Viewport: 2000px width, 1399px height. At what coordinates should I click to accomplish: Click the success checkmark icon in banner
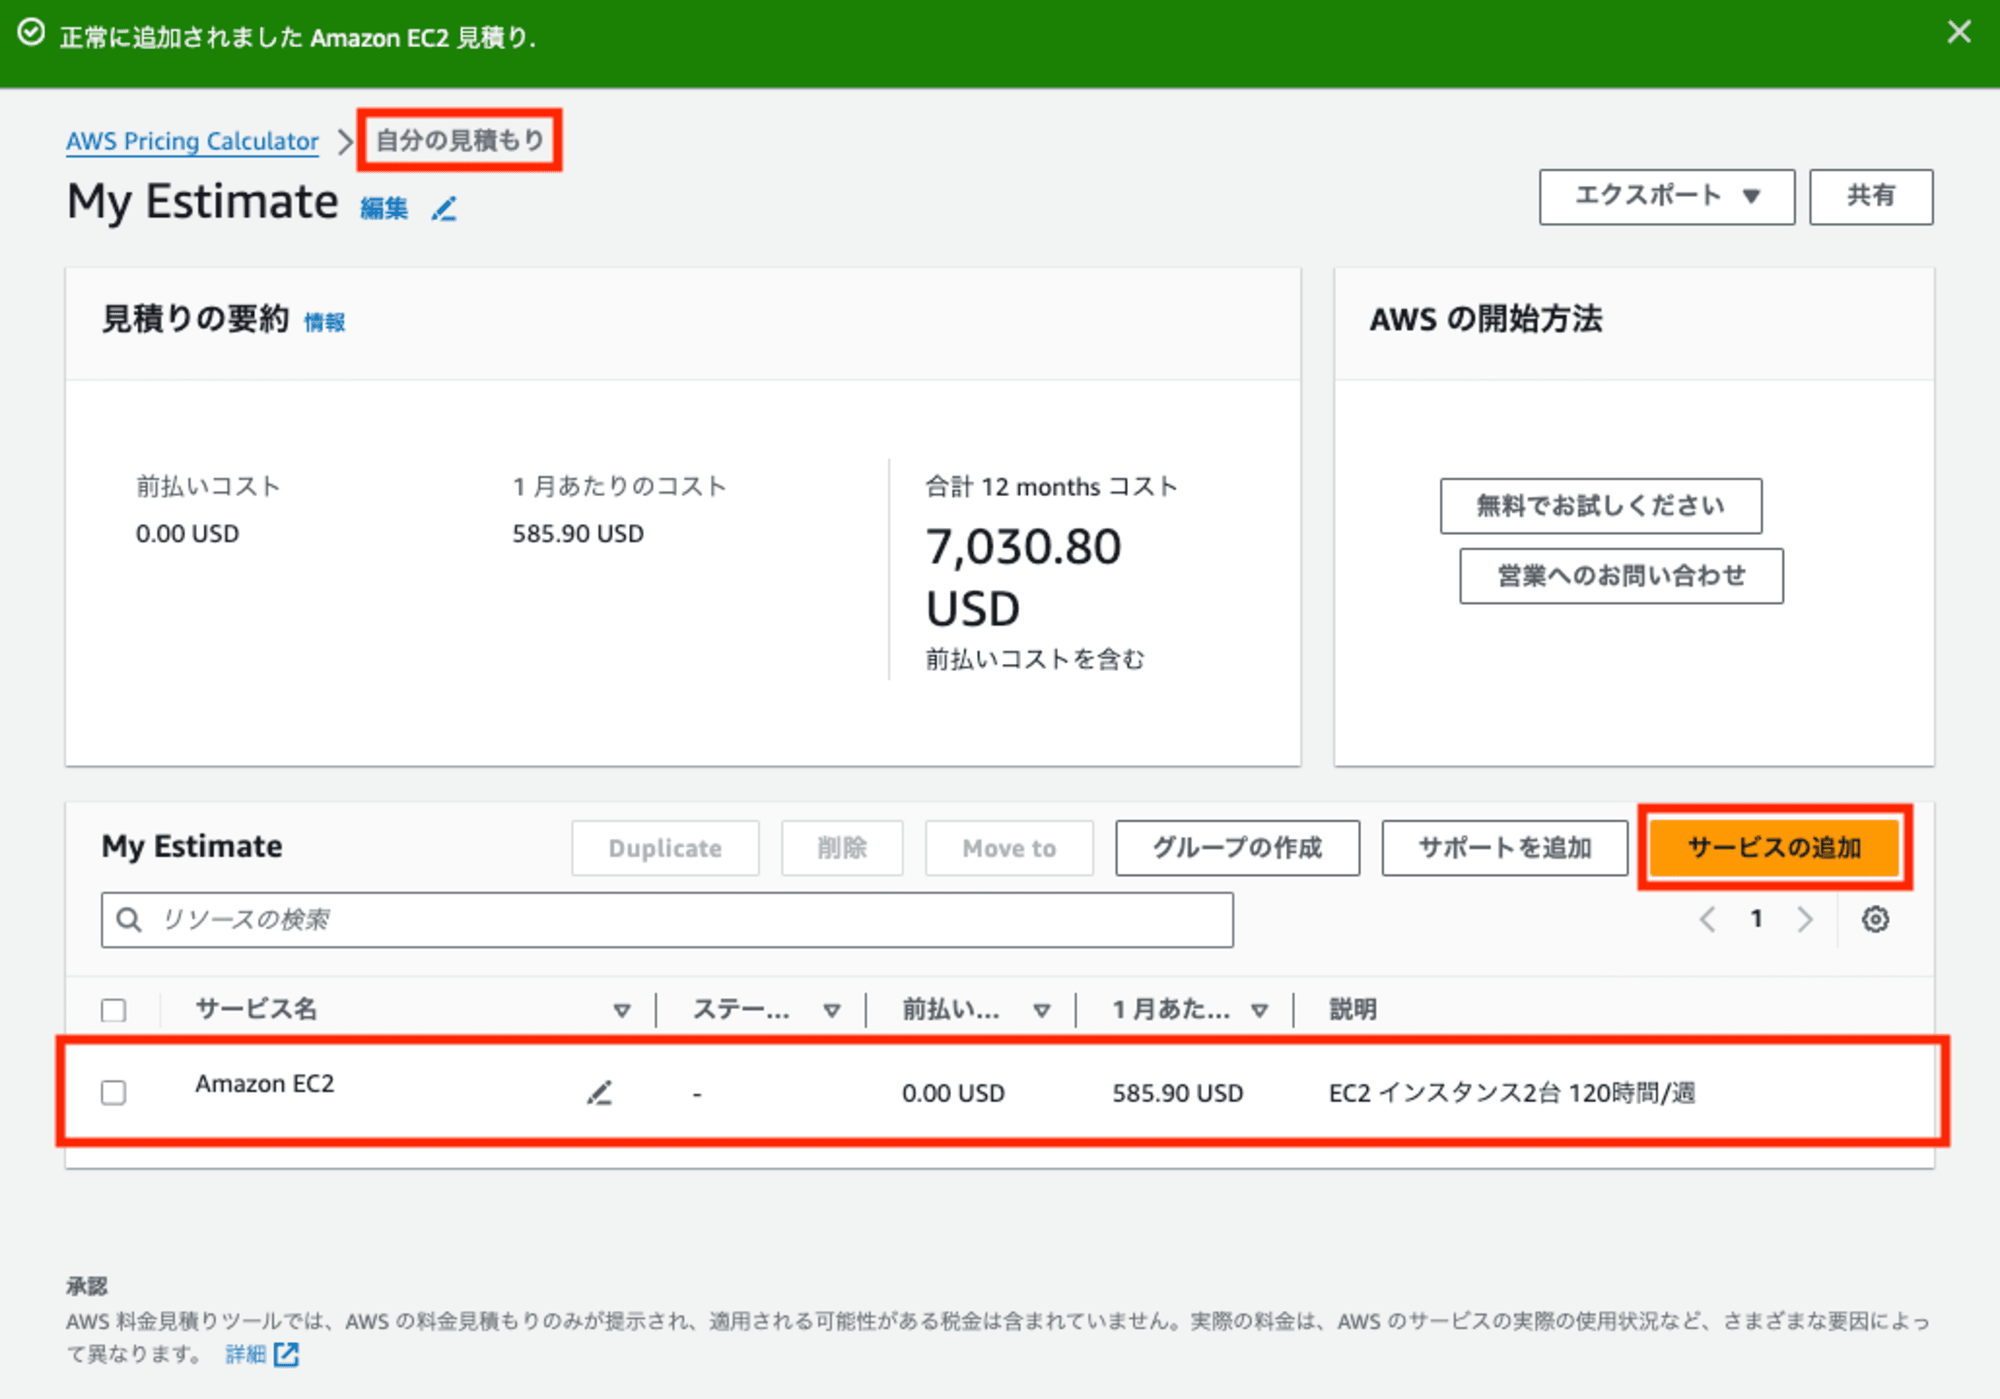(32, 34)
